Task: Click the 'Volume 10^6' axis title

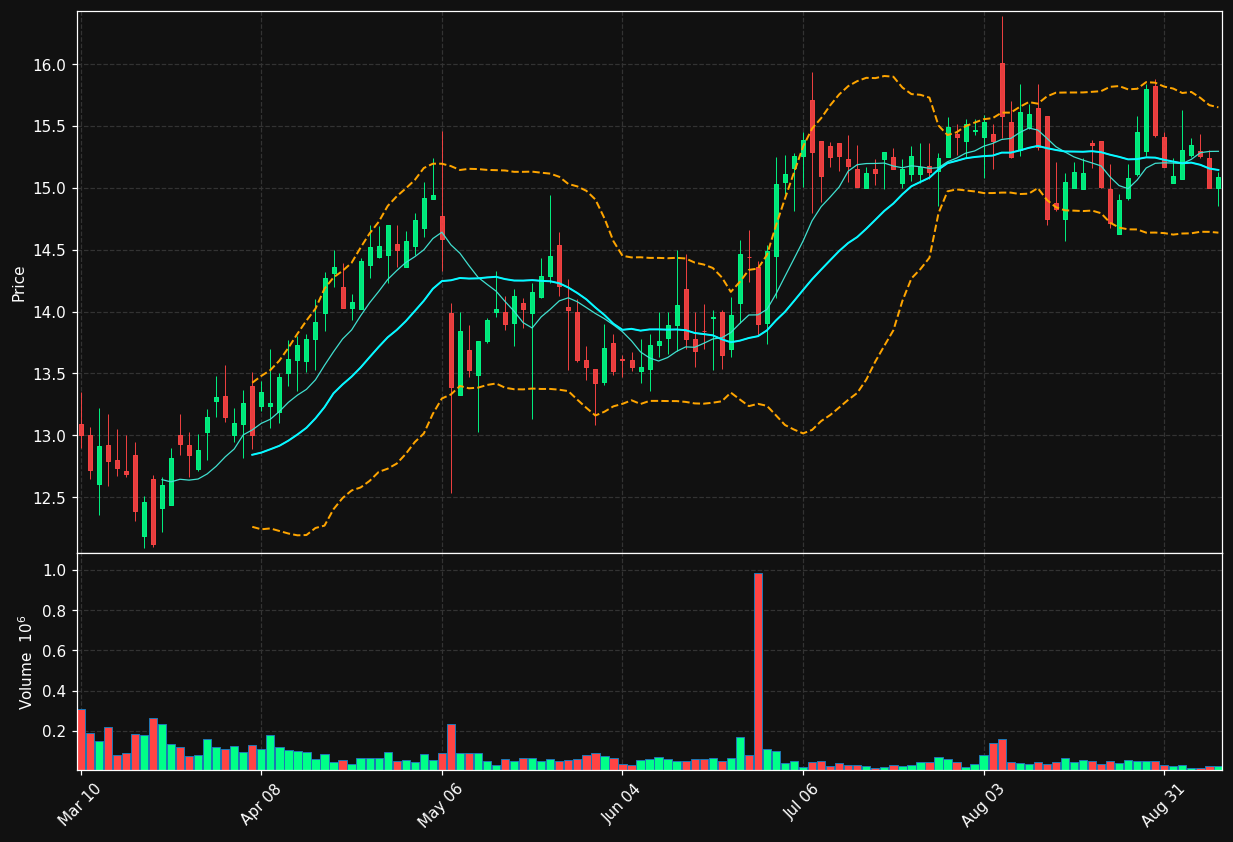Action: [x=26, y=662]
